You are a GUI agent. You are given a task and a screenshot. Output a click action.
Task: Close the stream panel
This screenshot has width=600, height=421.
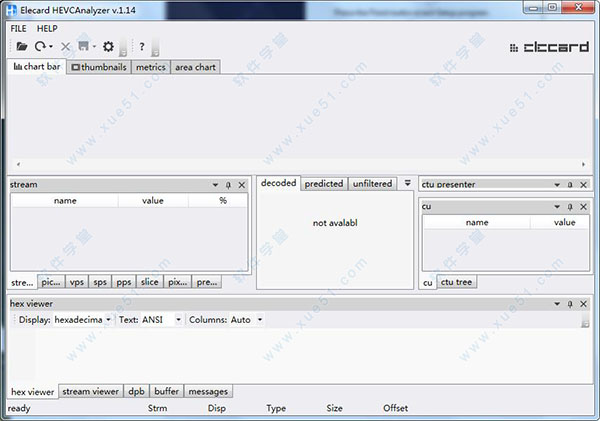click(x=242, y=185)
